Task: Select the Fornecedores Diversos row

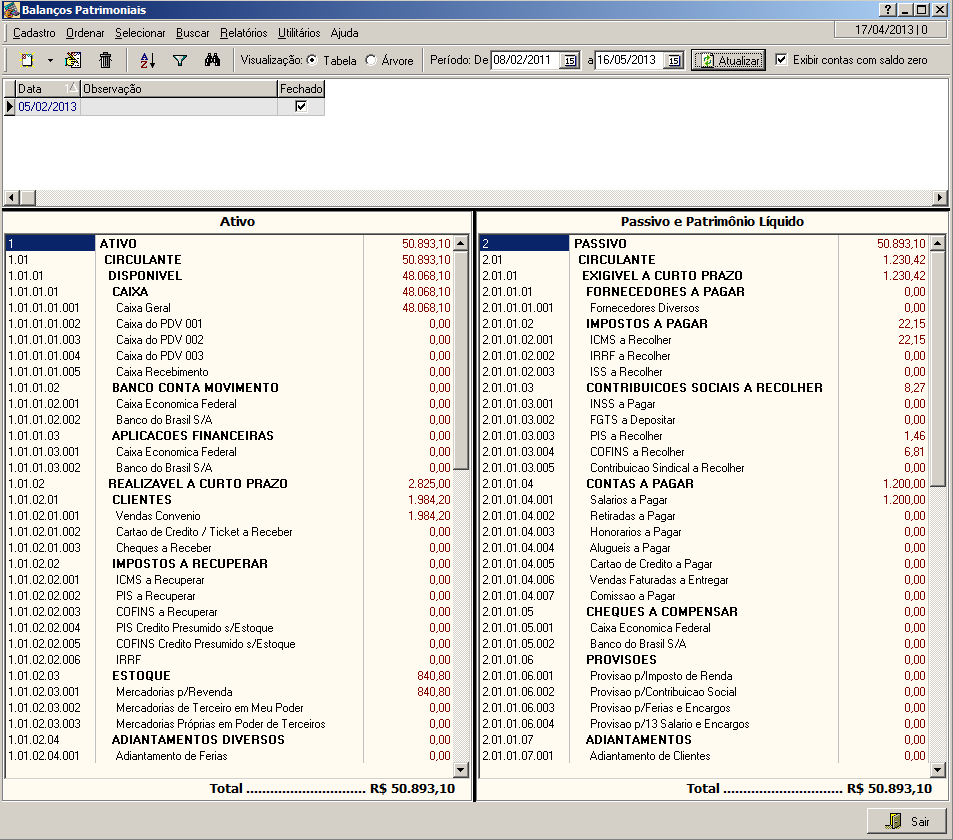Action: [704, 308]
